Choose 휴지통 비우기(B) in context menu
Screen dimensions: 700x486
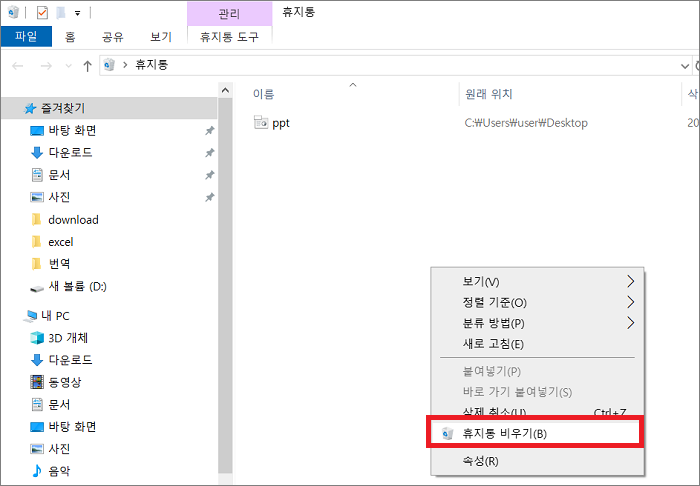[535, 433]
